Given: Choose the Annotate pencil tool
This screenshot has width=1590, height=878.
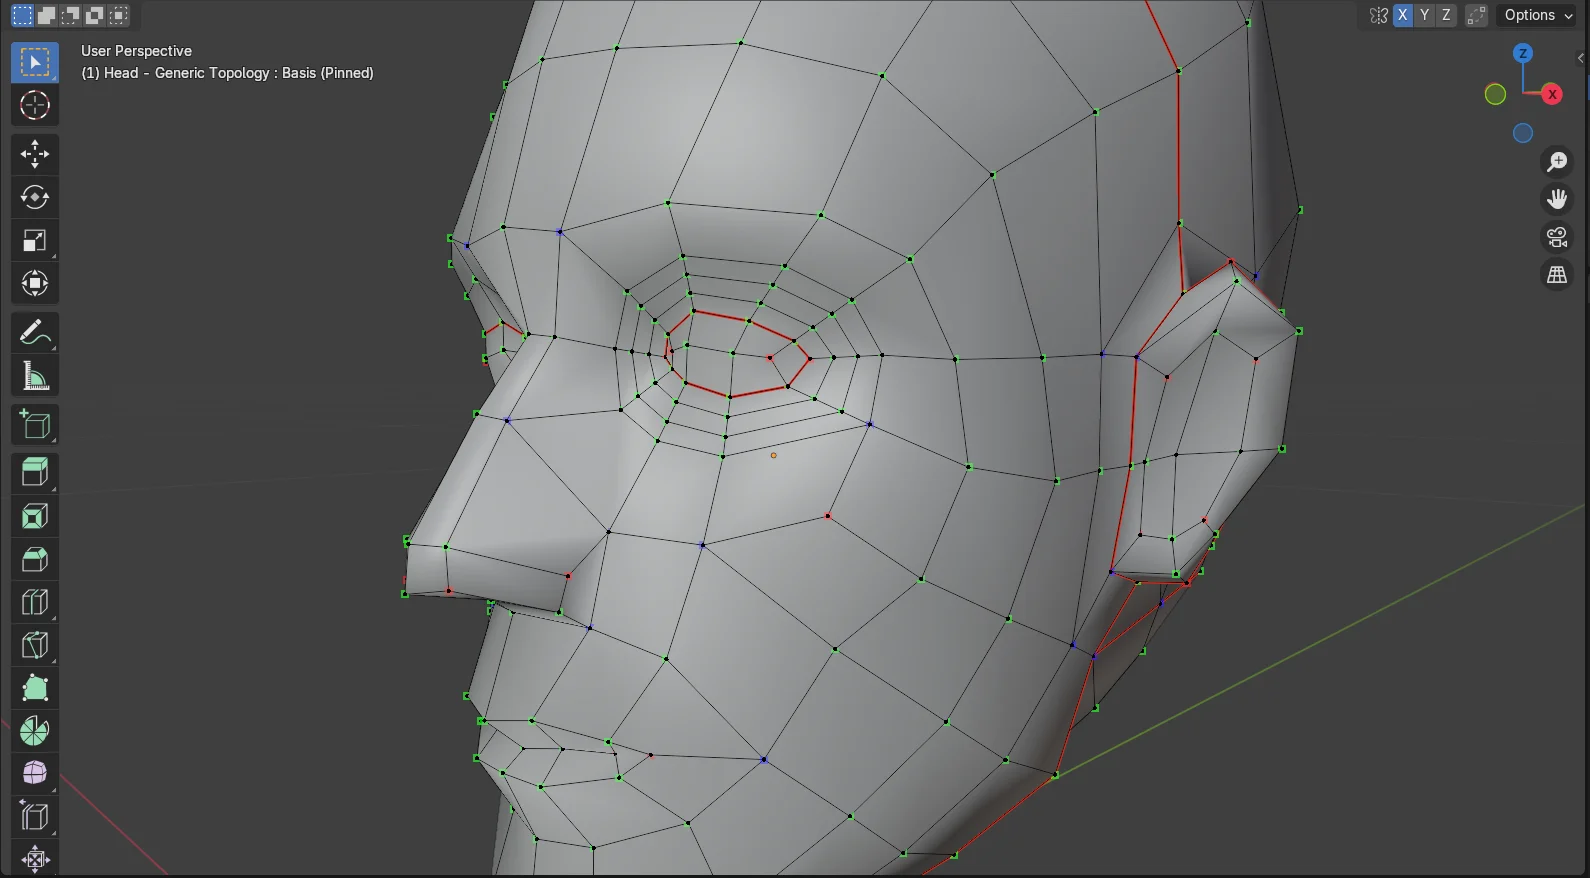Looking at the screenshot, I should click(x=35, y=333).
